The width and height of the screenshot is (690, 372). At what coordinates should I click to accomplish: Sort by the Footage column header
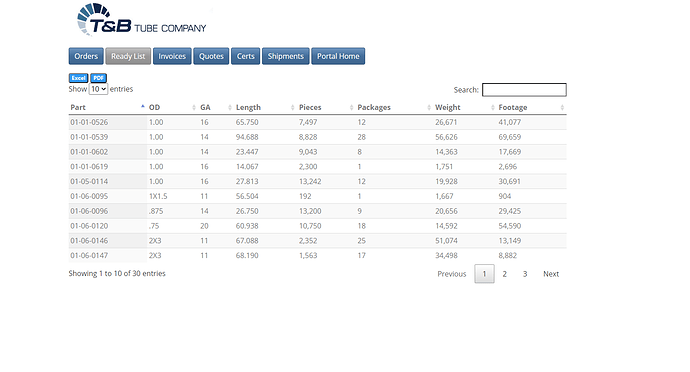531,107
